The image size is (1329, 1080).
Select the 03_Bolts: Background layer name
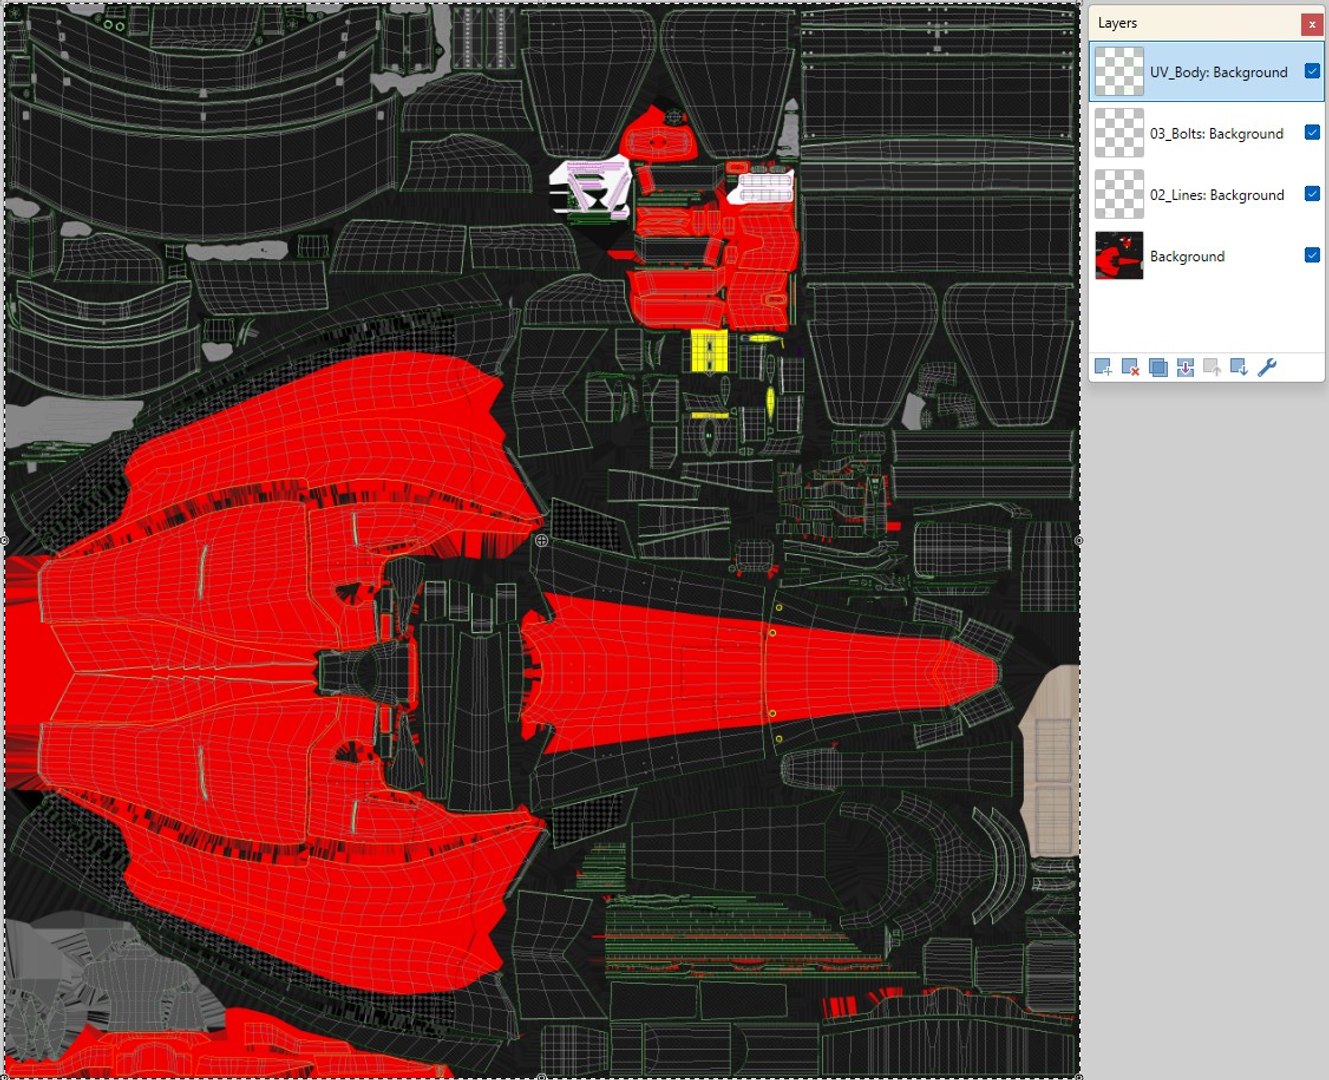point(1216,133)
